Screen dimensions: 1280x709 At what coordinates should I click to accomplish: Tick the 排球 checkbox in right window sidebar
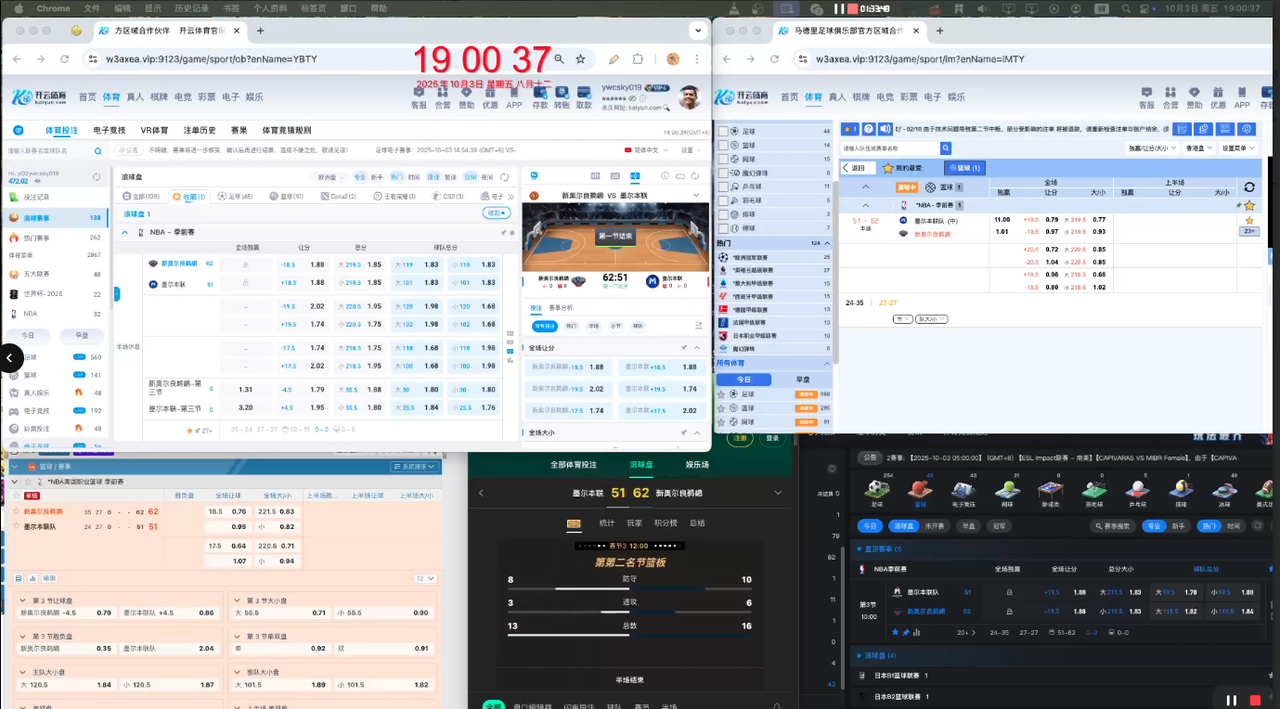(724, 214)
